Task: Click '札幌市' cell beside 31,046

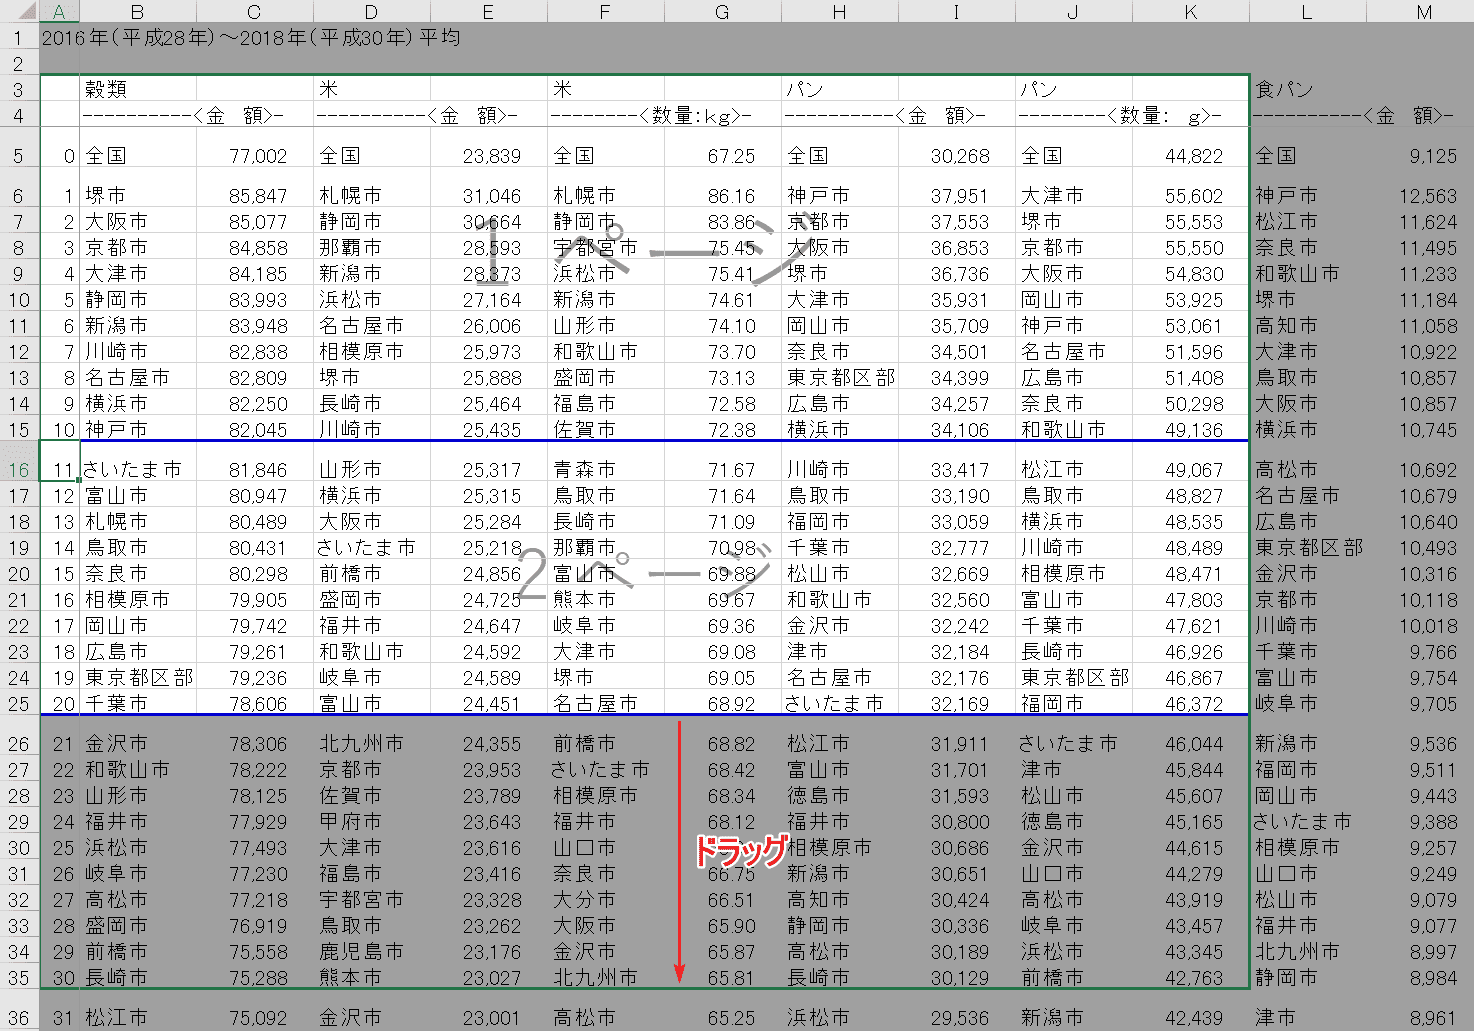Action: [371, 196]
